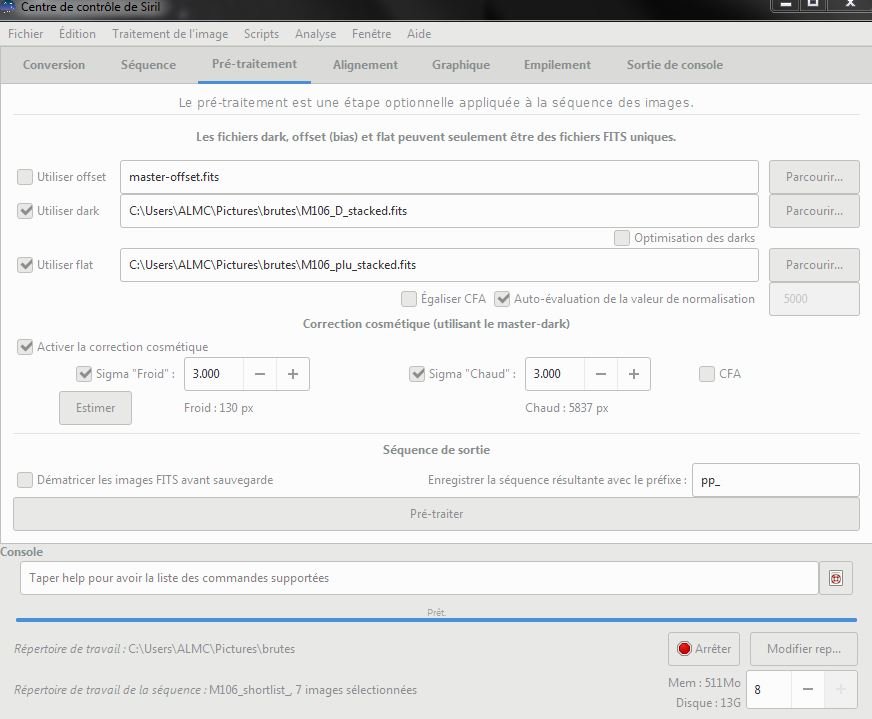This screenshot has height=719, width=872.
Task: Decrease Sigma Froid value with minus
Action: coord(260,374)
